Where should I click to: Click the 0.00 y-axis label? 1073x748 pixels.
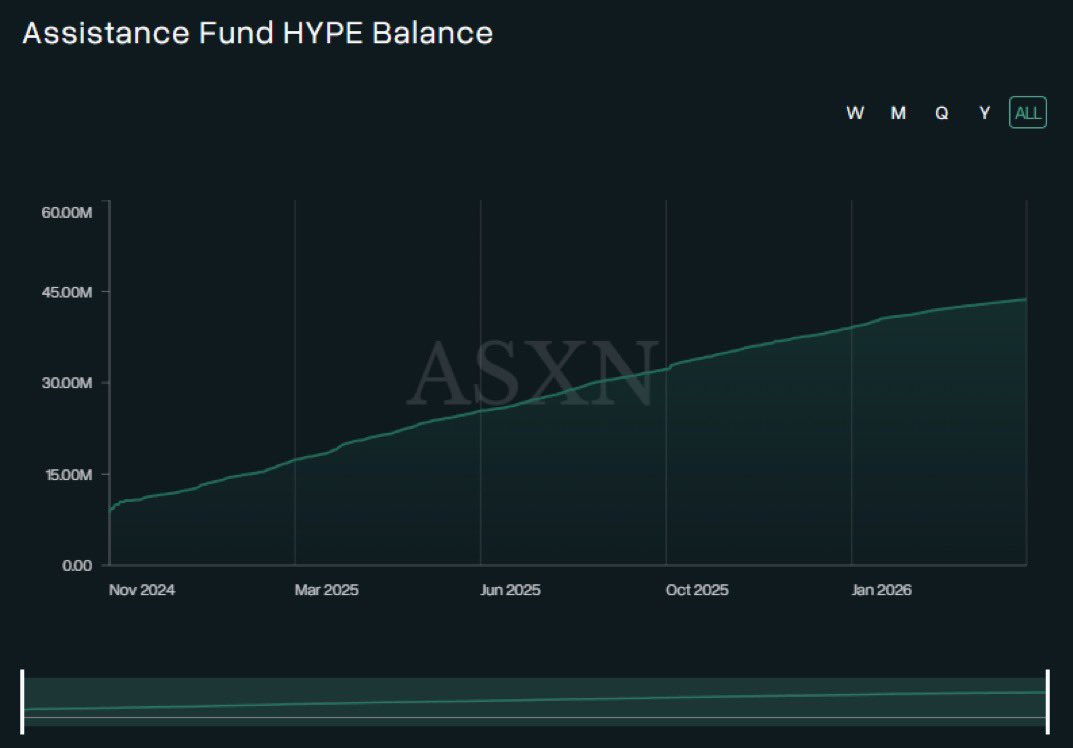[77, 565]
